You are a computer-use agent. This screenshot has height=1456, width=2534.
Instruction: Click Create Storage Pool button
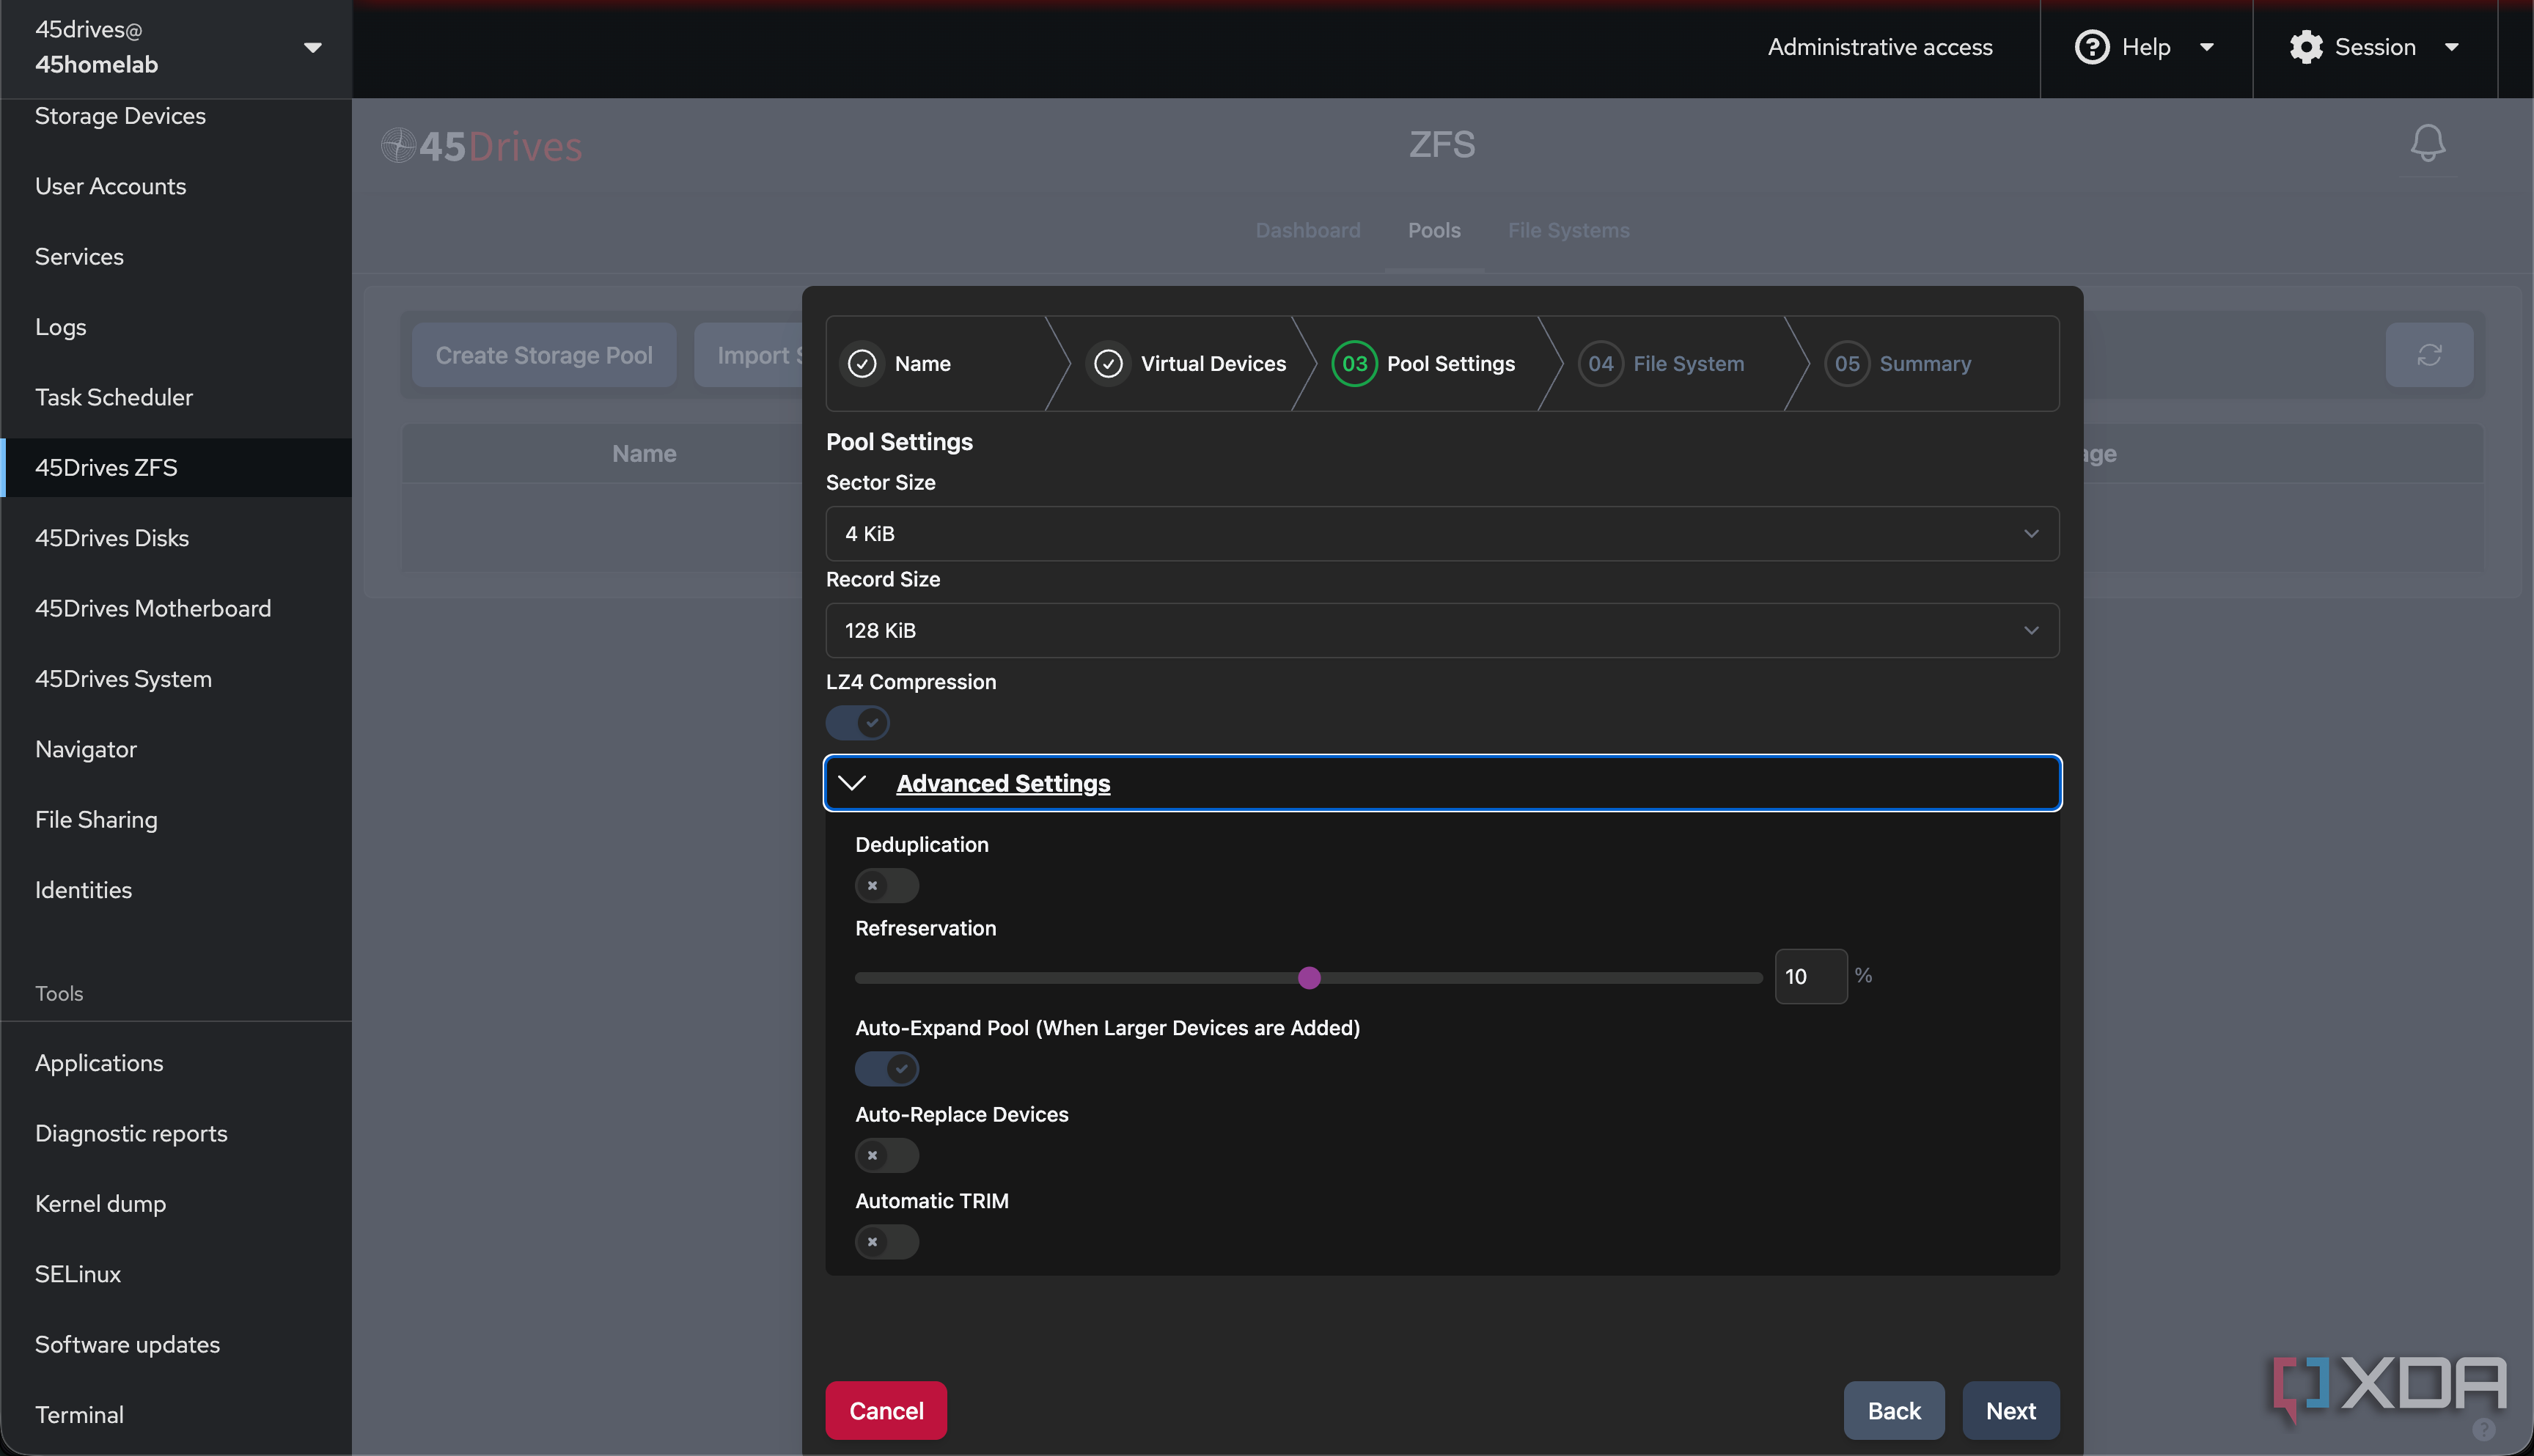coord(544,355)
